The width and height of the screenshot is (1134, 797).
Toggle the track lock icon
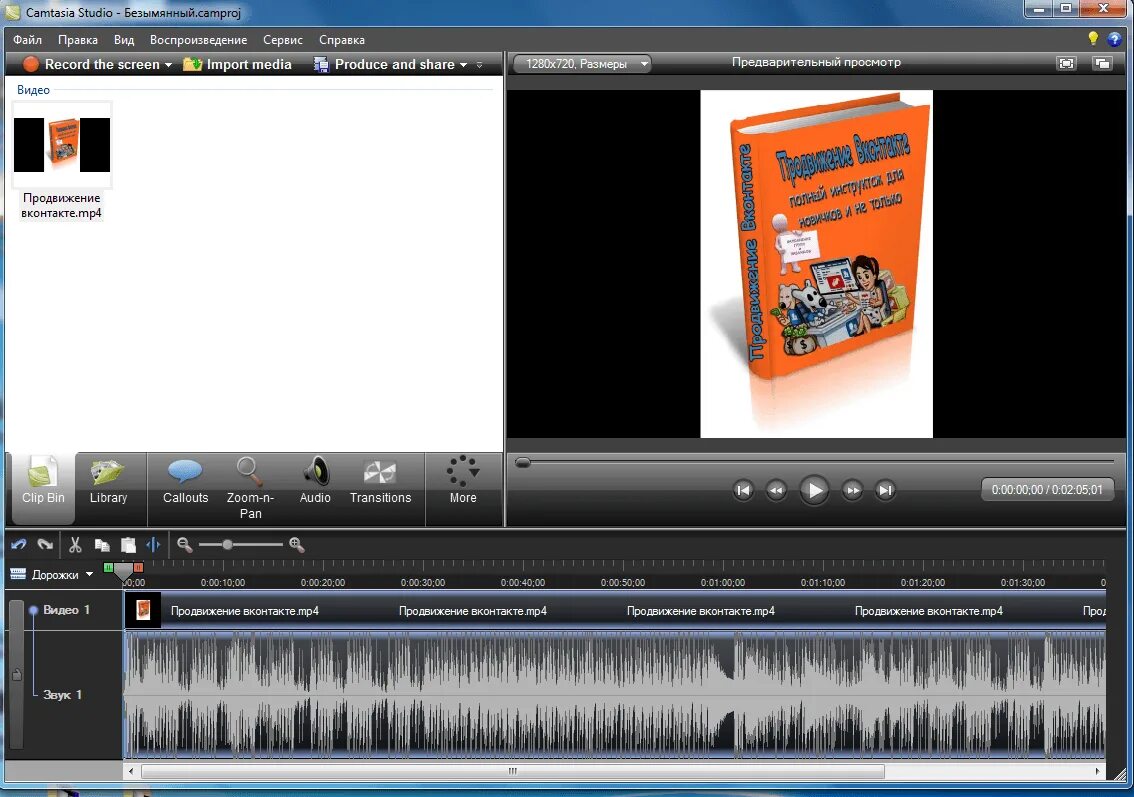click(x=16, y=675)
